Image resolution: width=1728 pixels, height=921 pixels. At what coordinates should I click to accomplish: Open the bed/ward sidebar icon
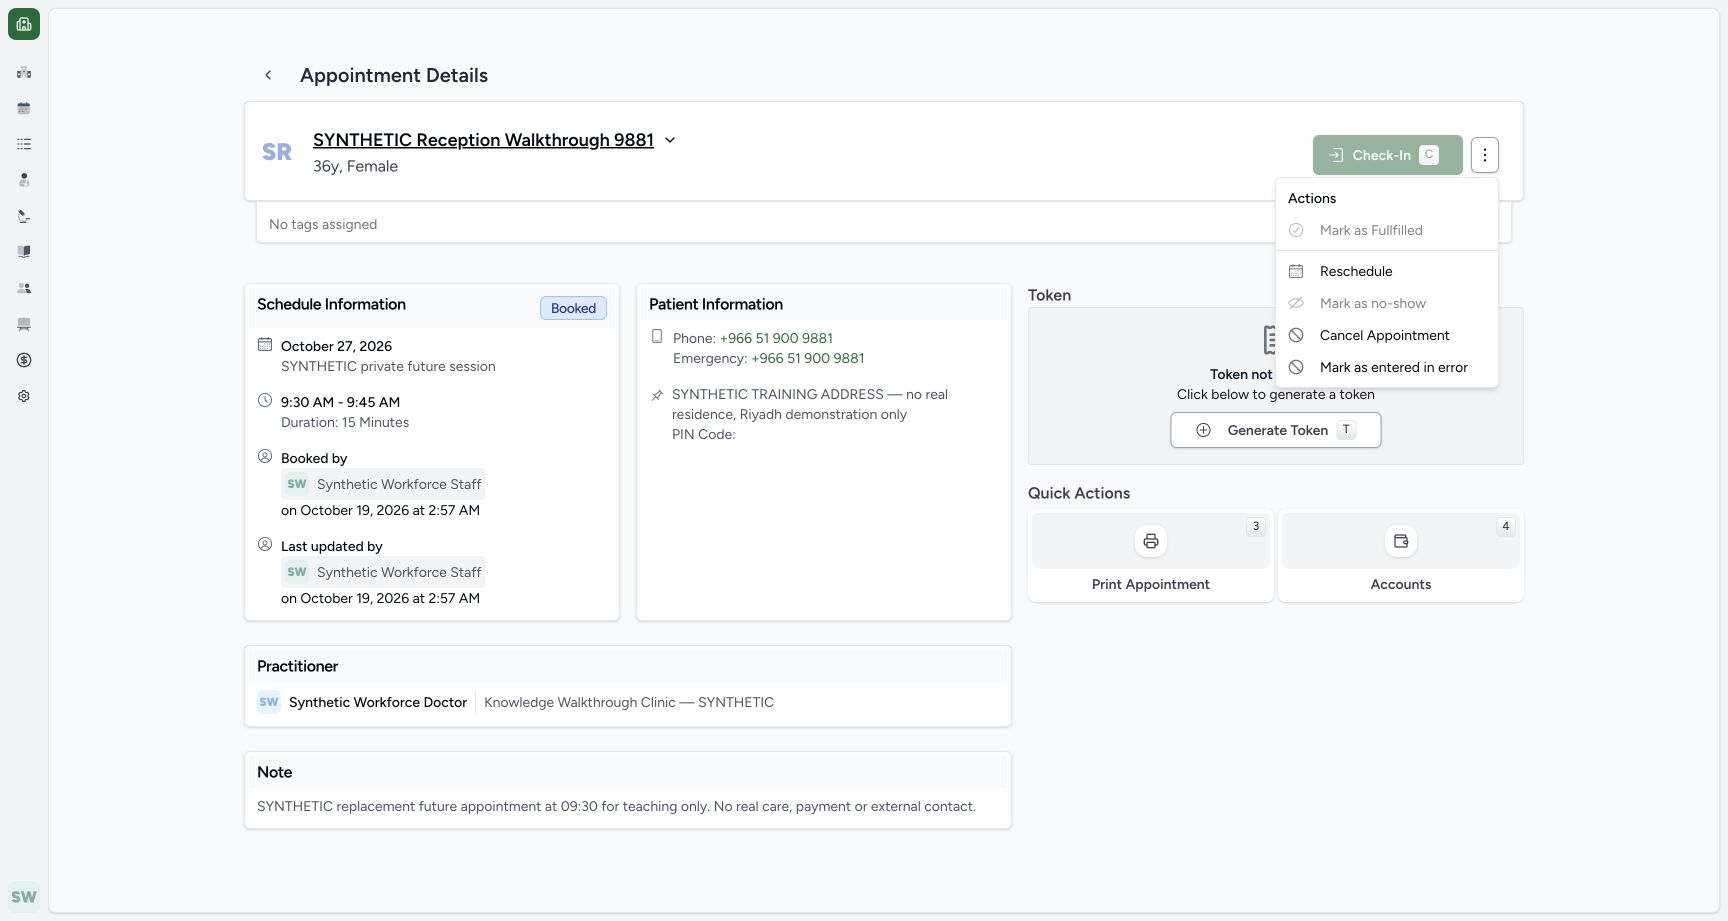[24, 324]
